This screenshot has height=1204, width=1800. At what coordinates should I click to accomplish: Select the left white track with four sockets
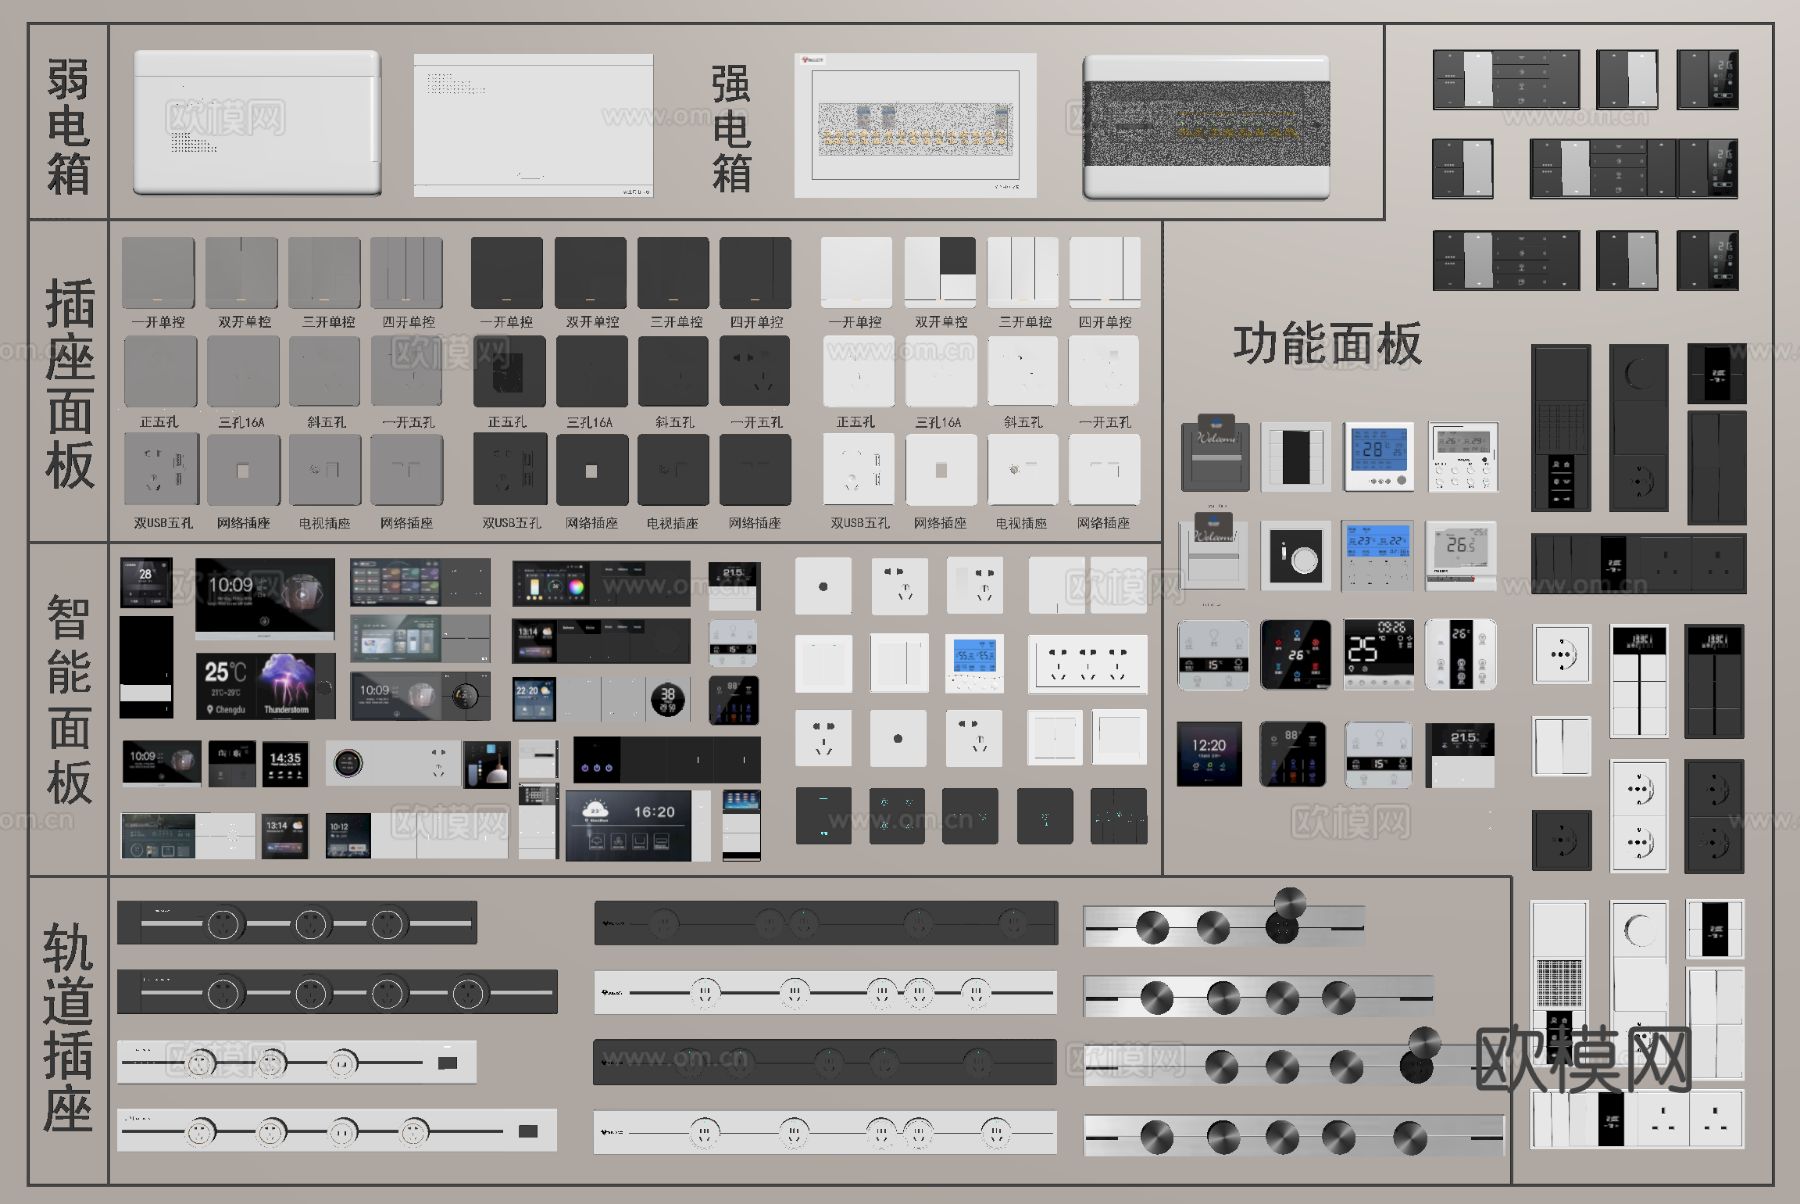pyautogui.click(x=337, y=1130)
